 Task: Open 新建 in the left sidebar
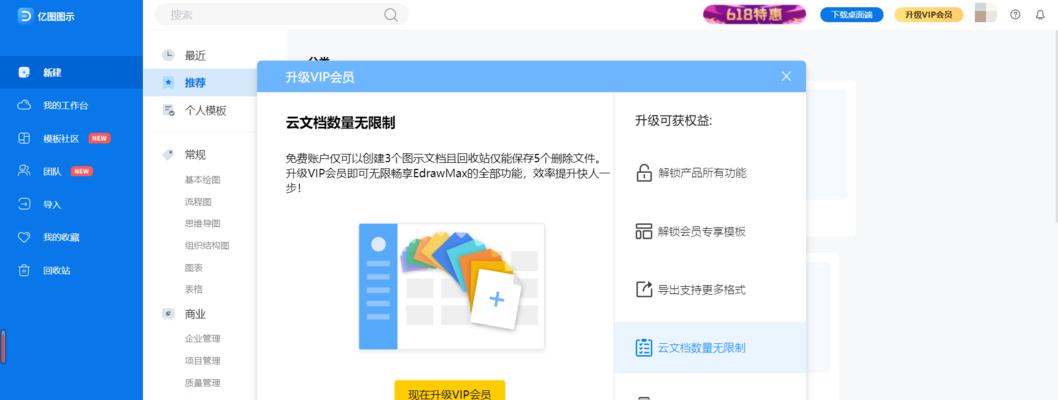pyautogui.click(x=72, y=72)
